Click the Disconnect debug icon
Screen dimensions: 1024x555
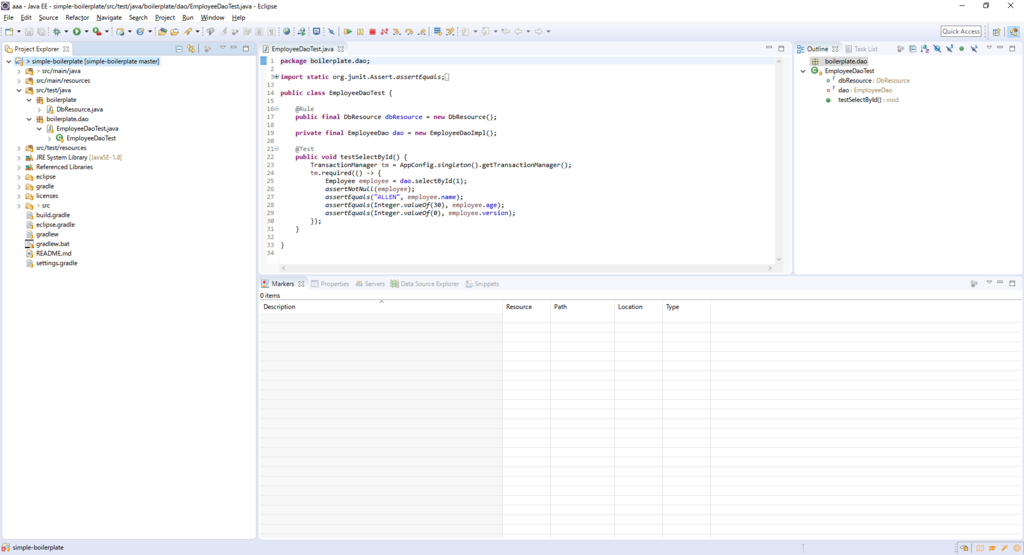384,31
